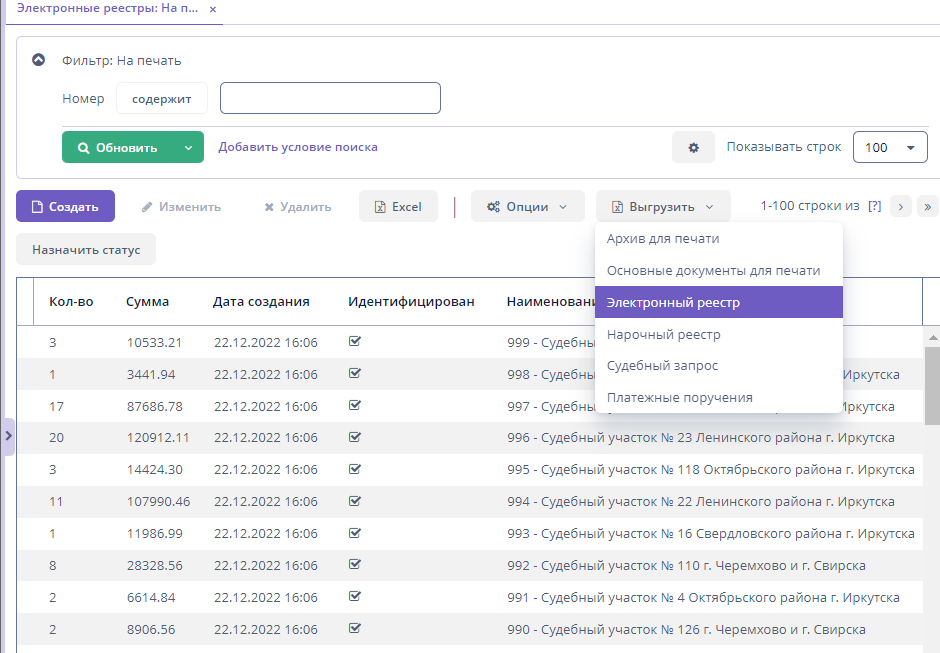Collapse the filter panel with the round arrow icon
The image size is (940, 653).
(38, 60)
